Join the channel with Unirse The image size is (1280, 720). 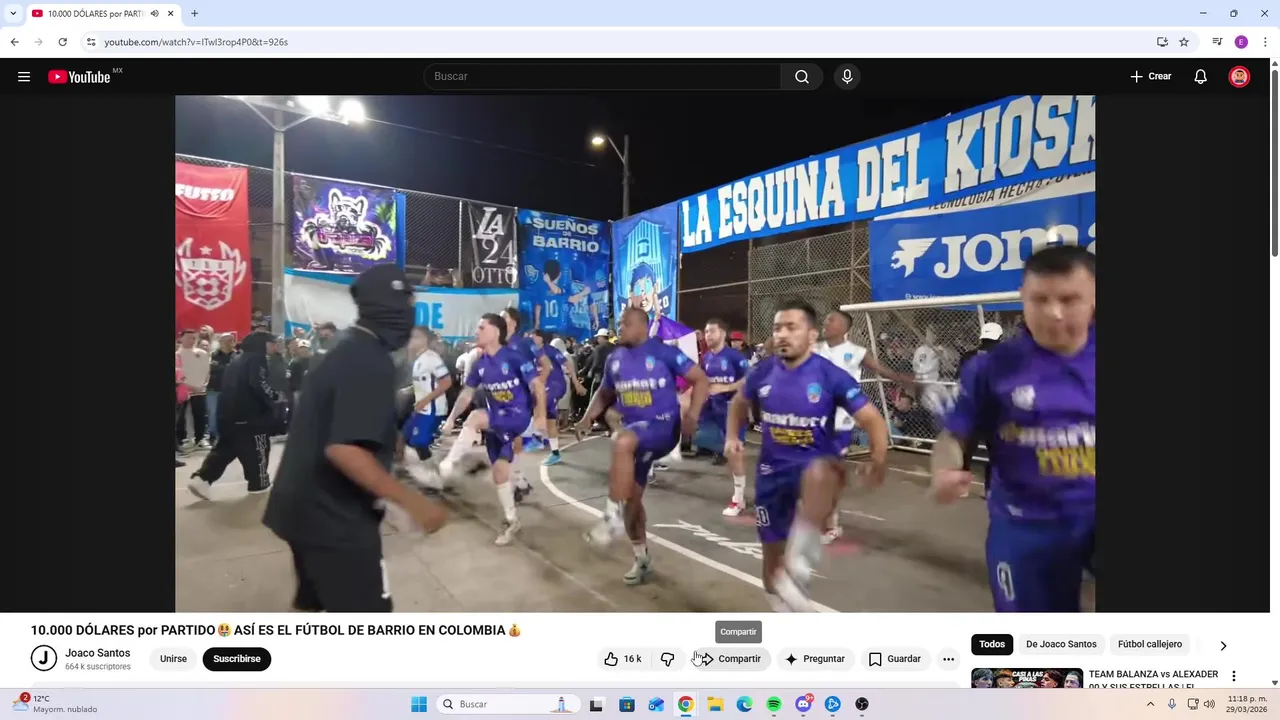click(x=173, y=659)
